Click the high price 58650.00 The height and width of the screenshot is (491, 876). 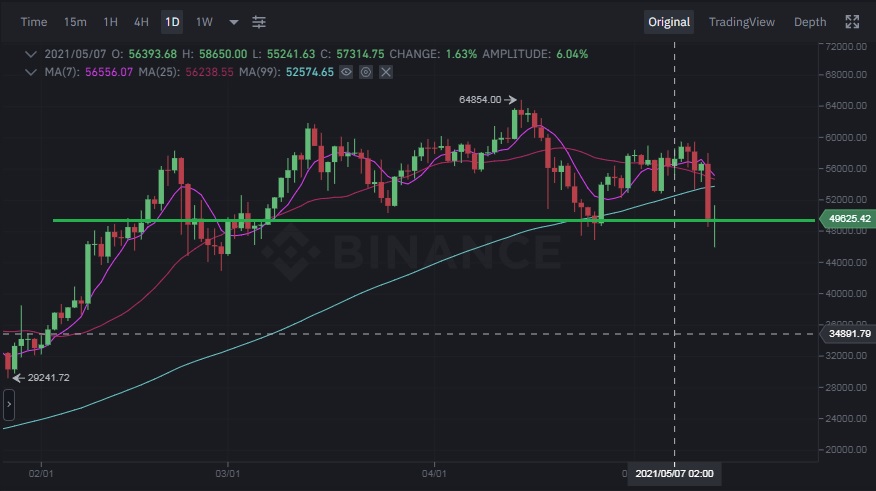pyautogui.click(x=223, y=54)
